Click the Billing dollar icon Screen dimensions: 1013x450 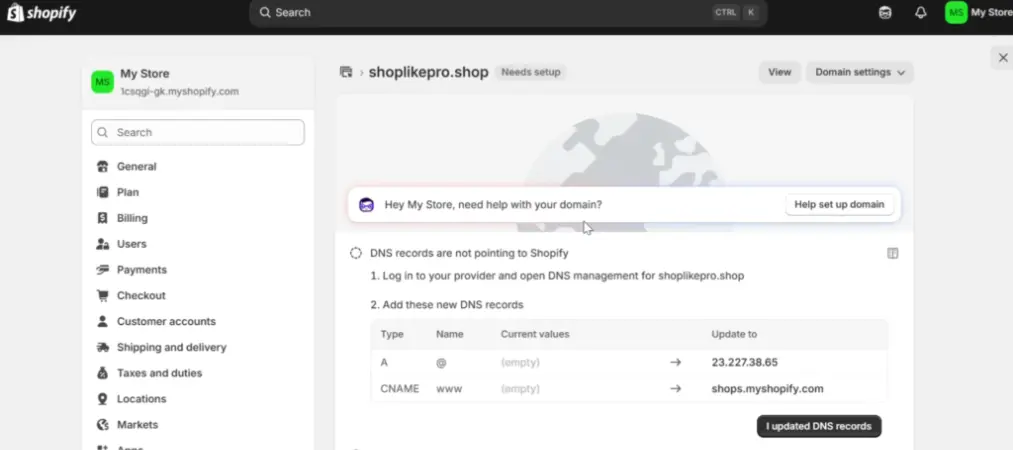102,218
